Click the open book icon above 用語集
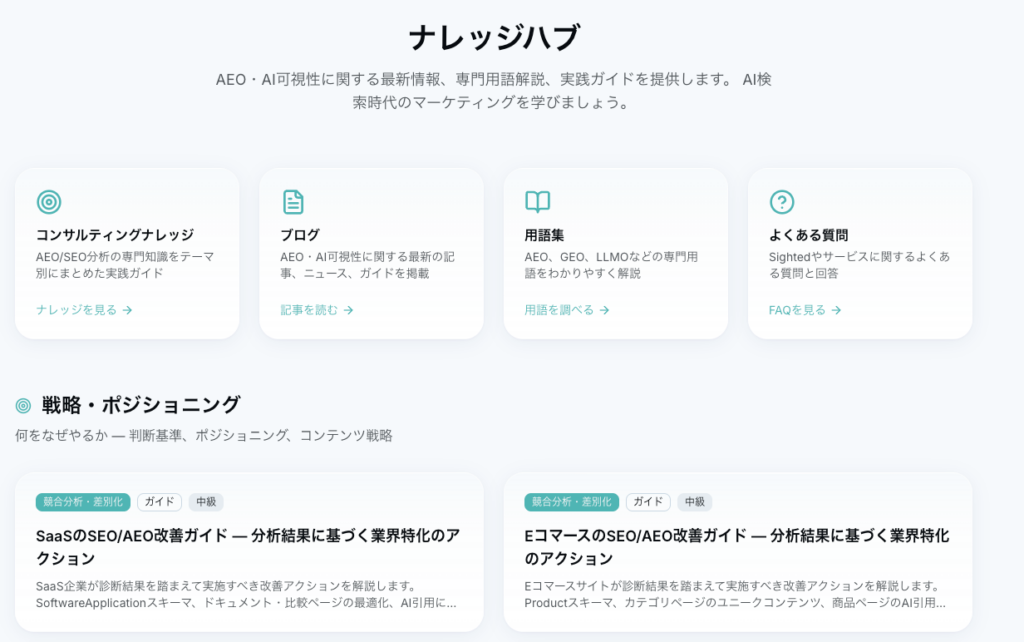 click(x=536, y=201)
